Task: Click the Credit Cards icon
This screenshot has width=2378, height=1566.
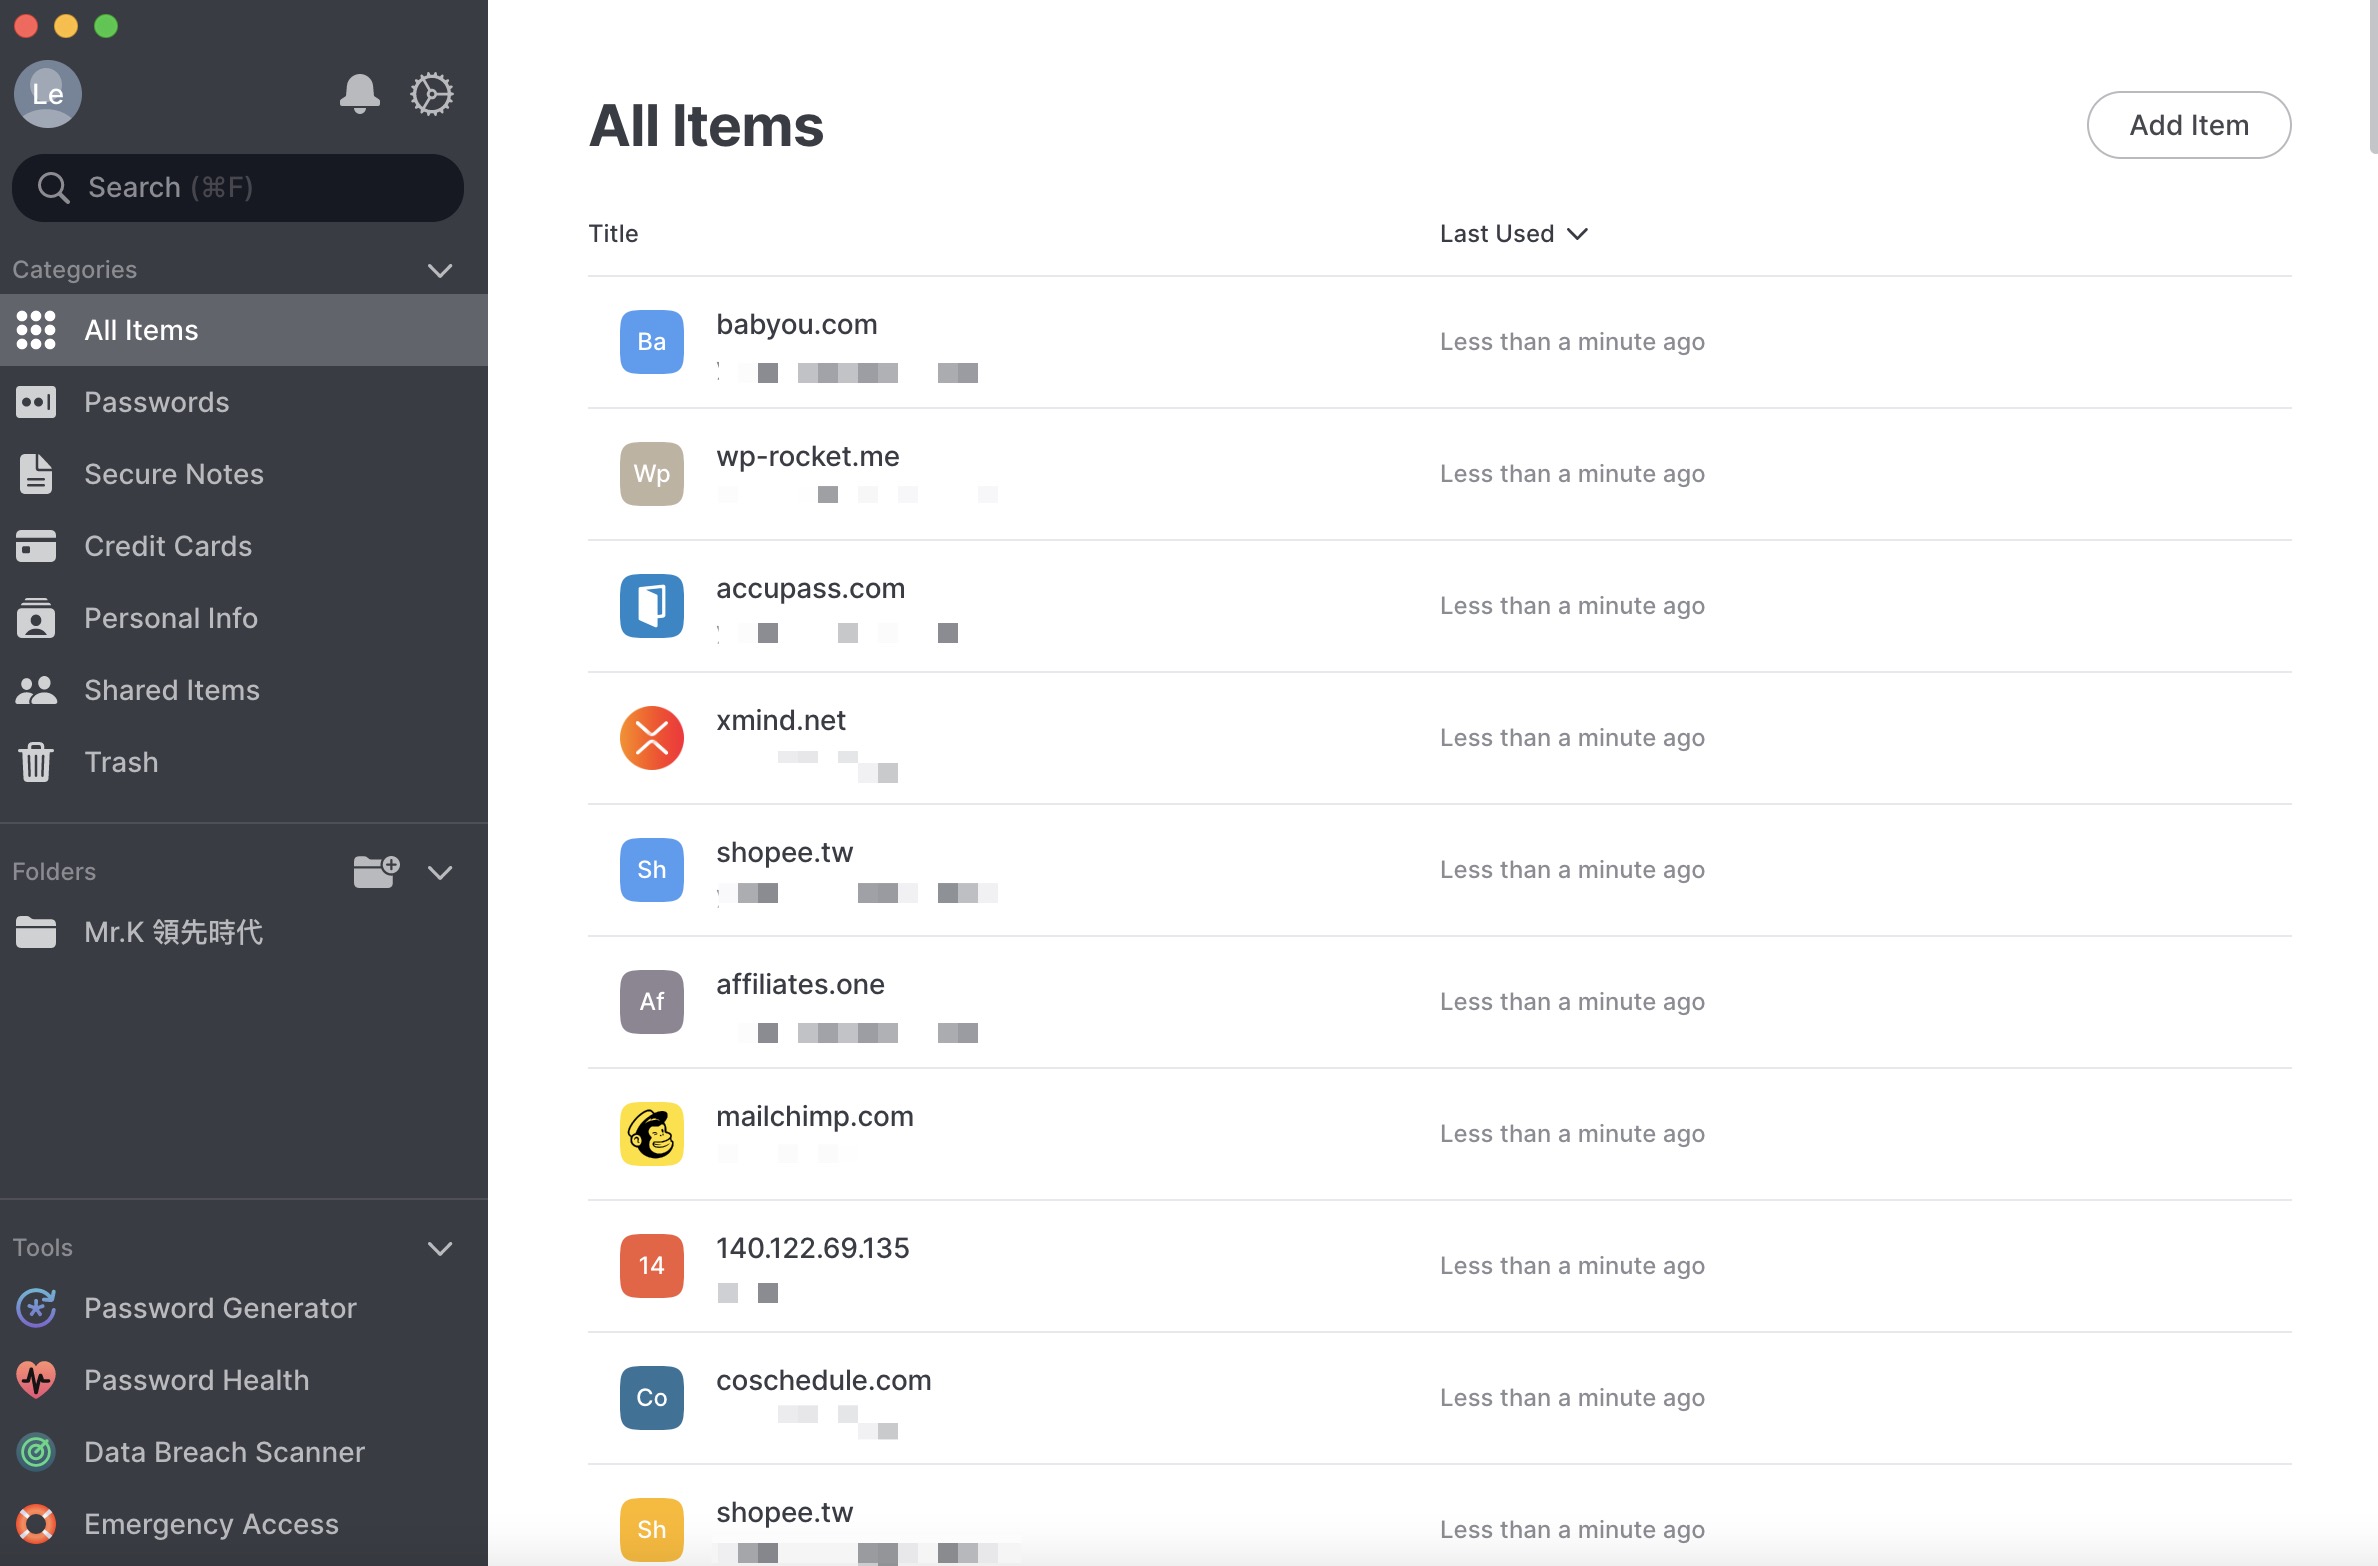Action: [36, 546]
